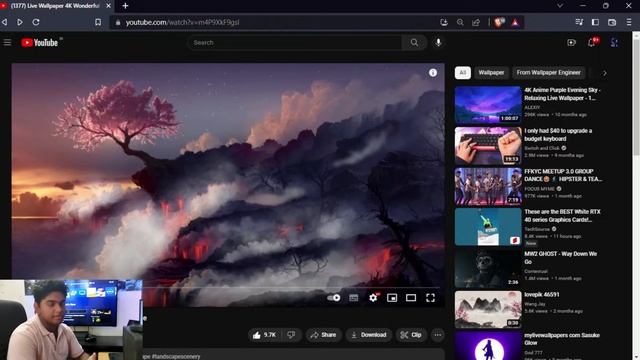The height and width of the screenshot is (360, 640).
Task: Open tab search dropdown chevron
Action: tap(560, 6)
